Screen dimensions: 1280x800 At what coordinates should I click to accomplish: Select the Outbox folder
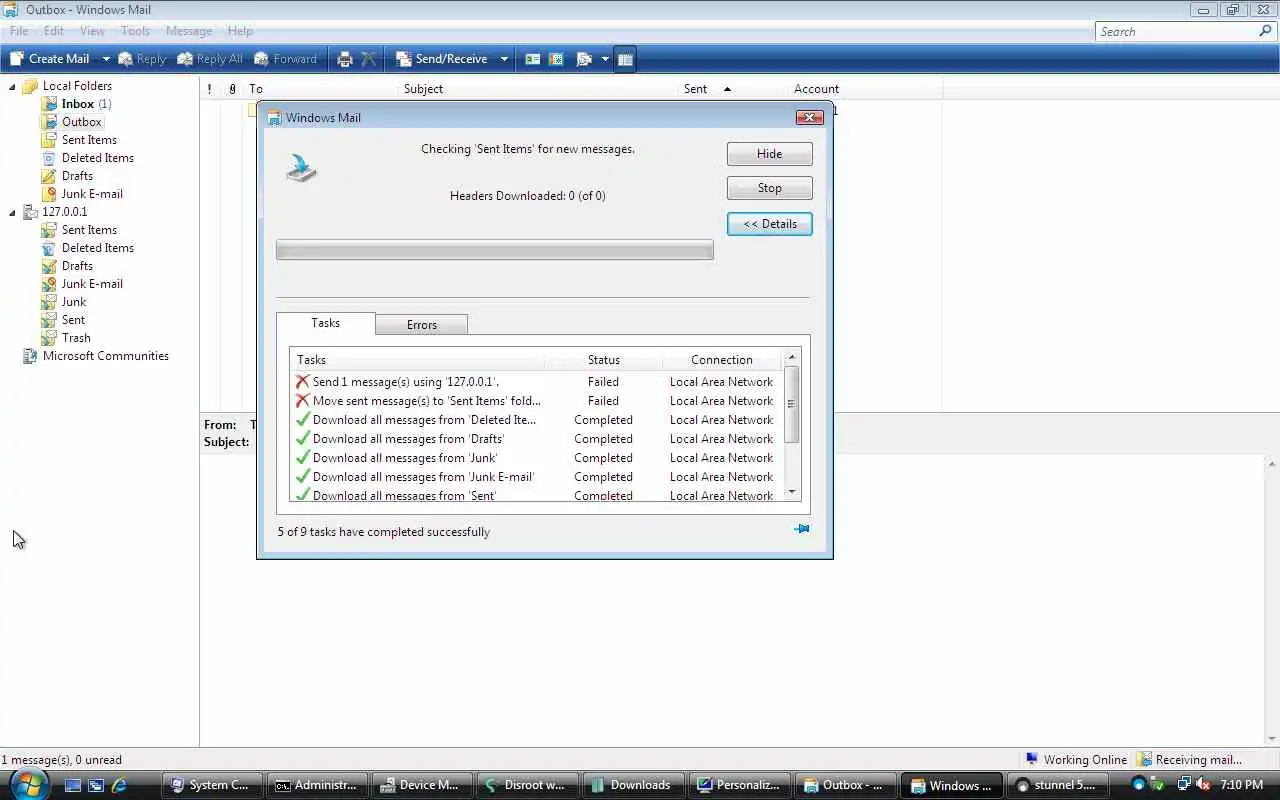[72, 122]
